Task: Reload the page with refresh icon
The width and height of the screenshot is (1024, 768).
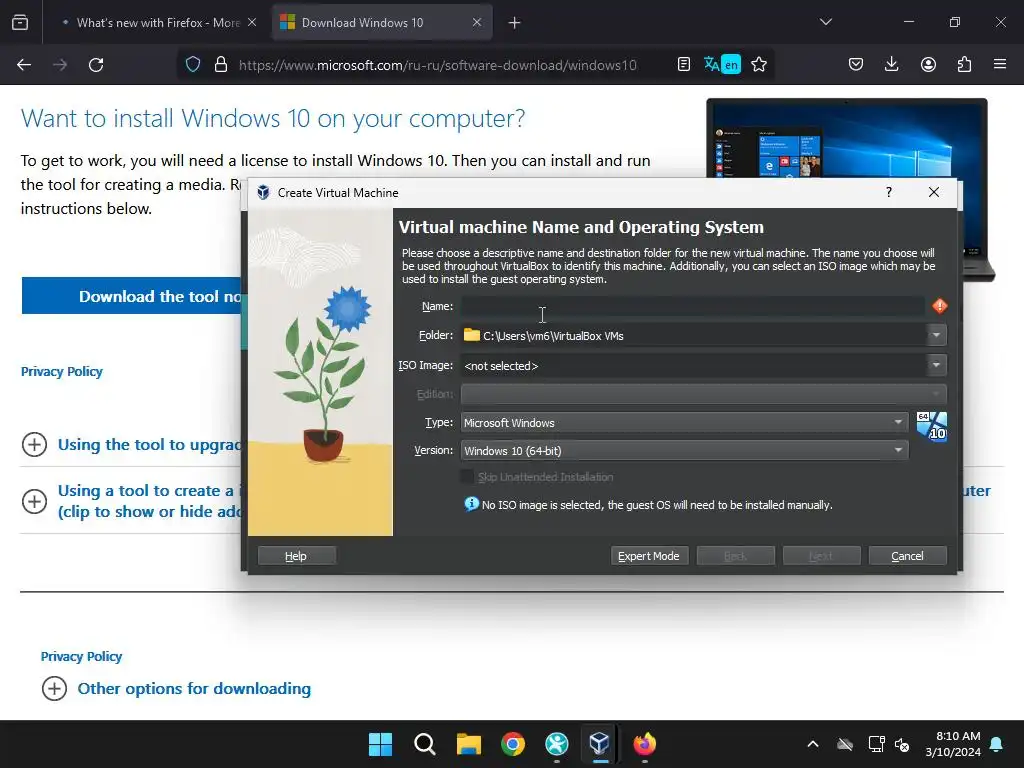Action: [x=96, y=65]
